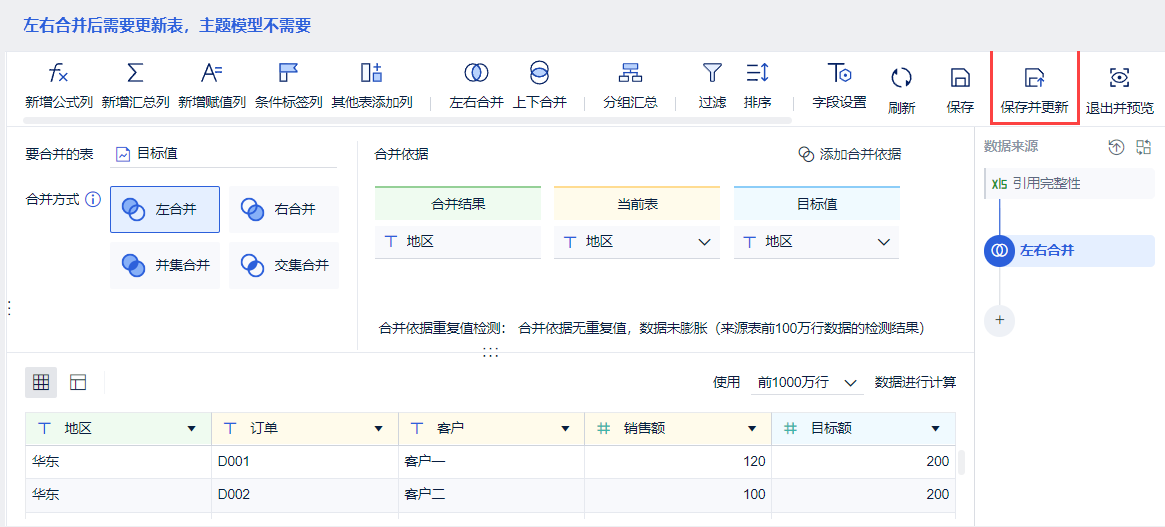Expand the 当前表 地区 field dropdown
Screen dimensions: 1165x527
pyautogui.click(x=704, y=242)
